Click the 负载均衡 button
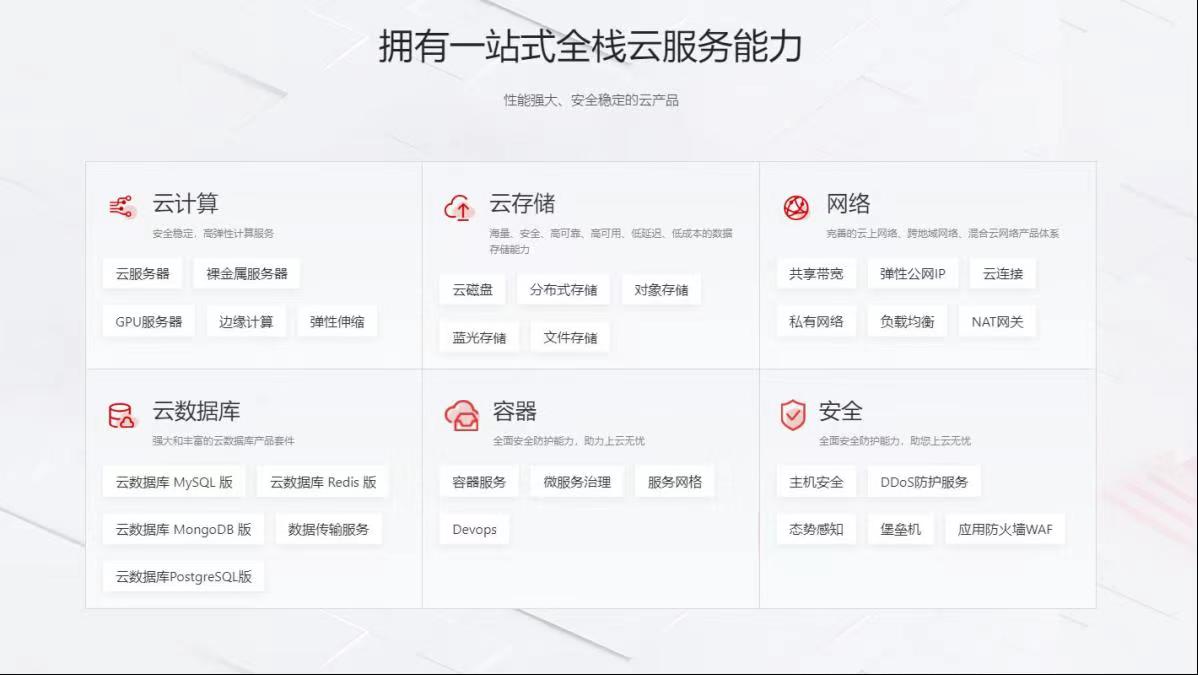 click(907, 322)
